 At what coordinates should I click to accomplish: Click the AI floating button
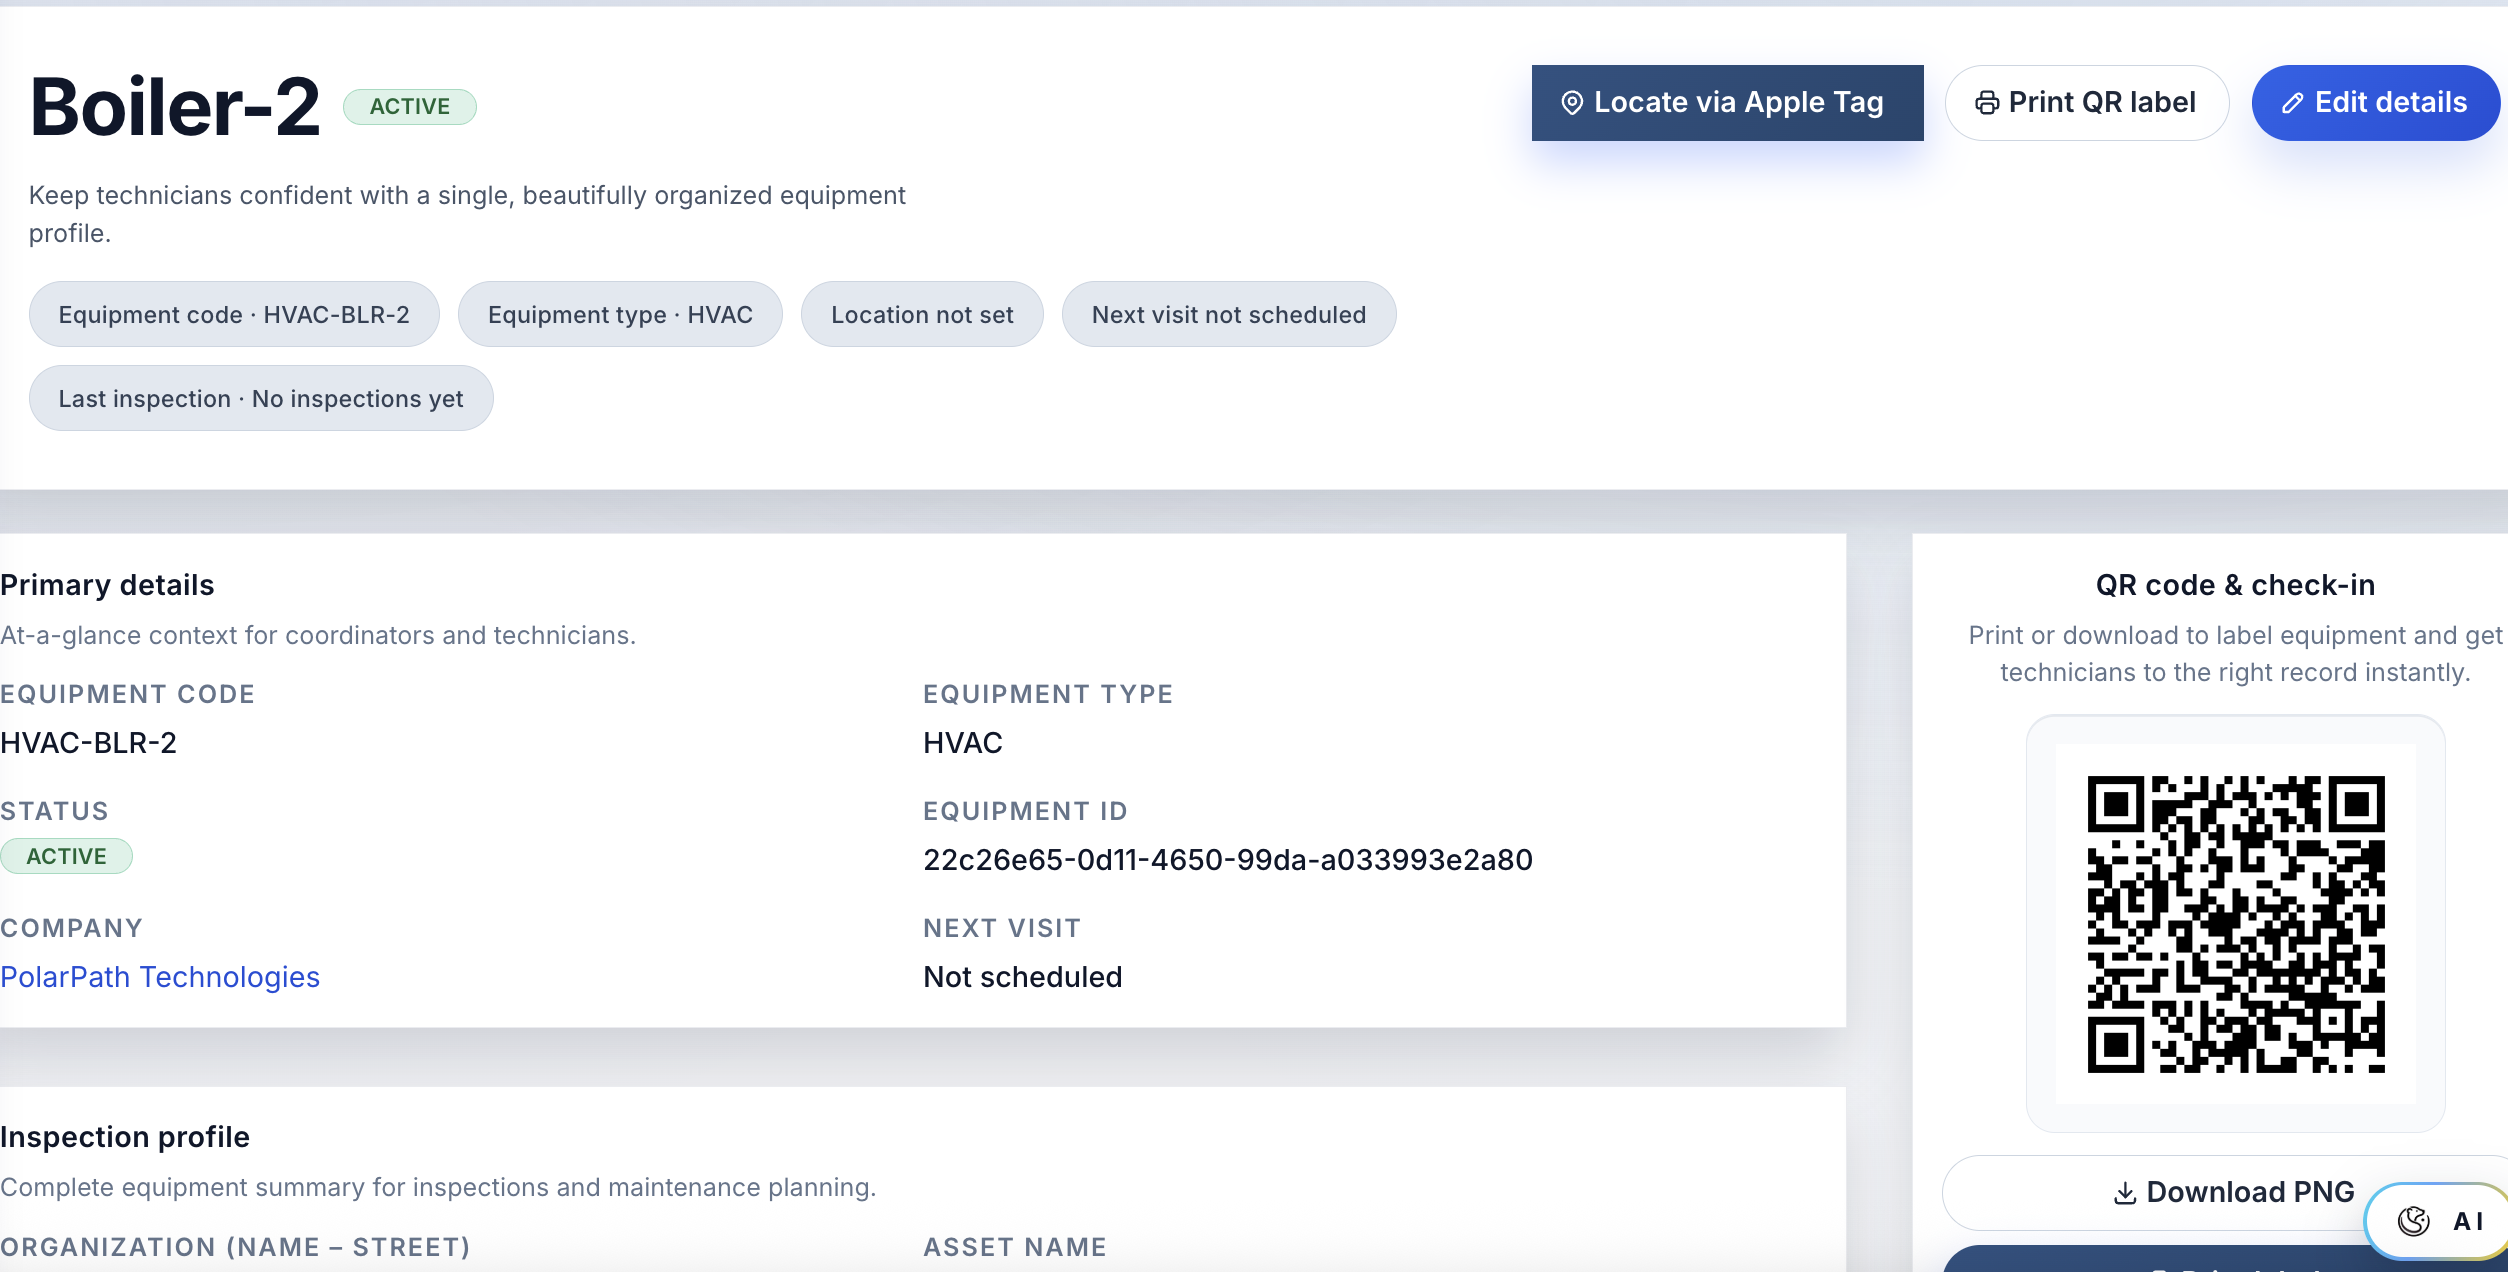[2436, 1220]
